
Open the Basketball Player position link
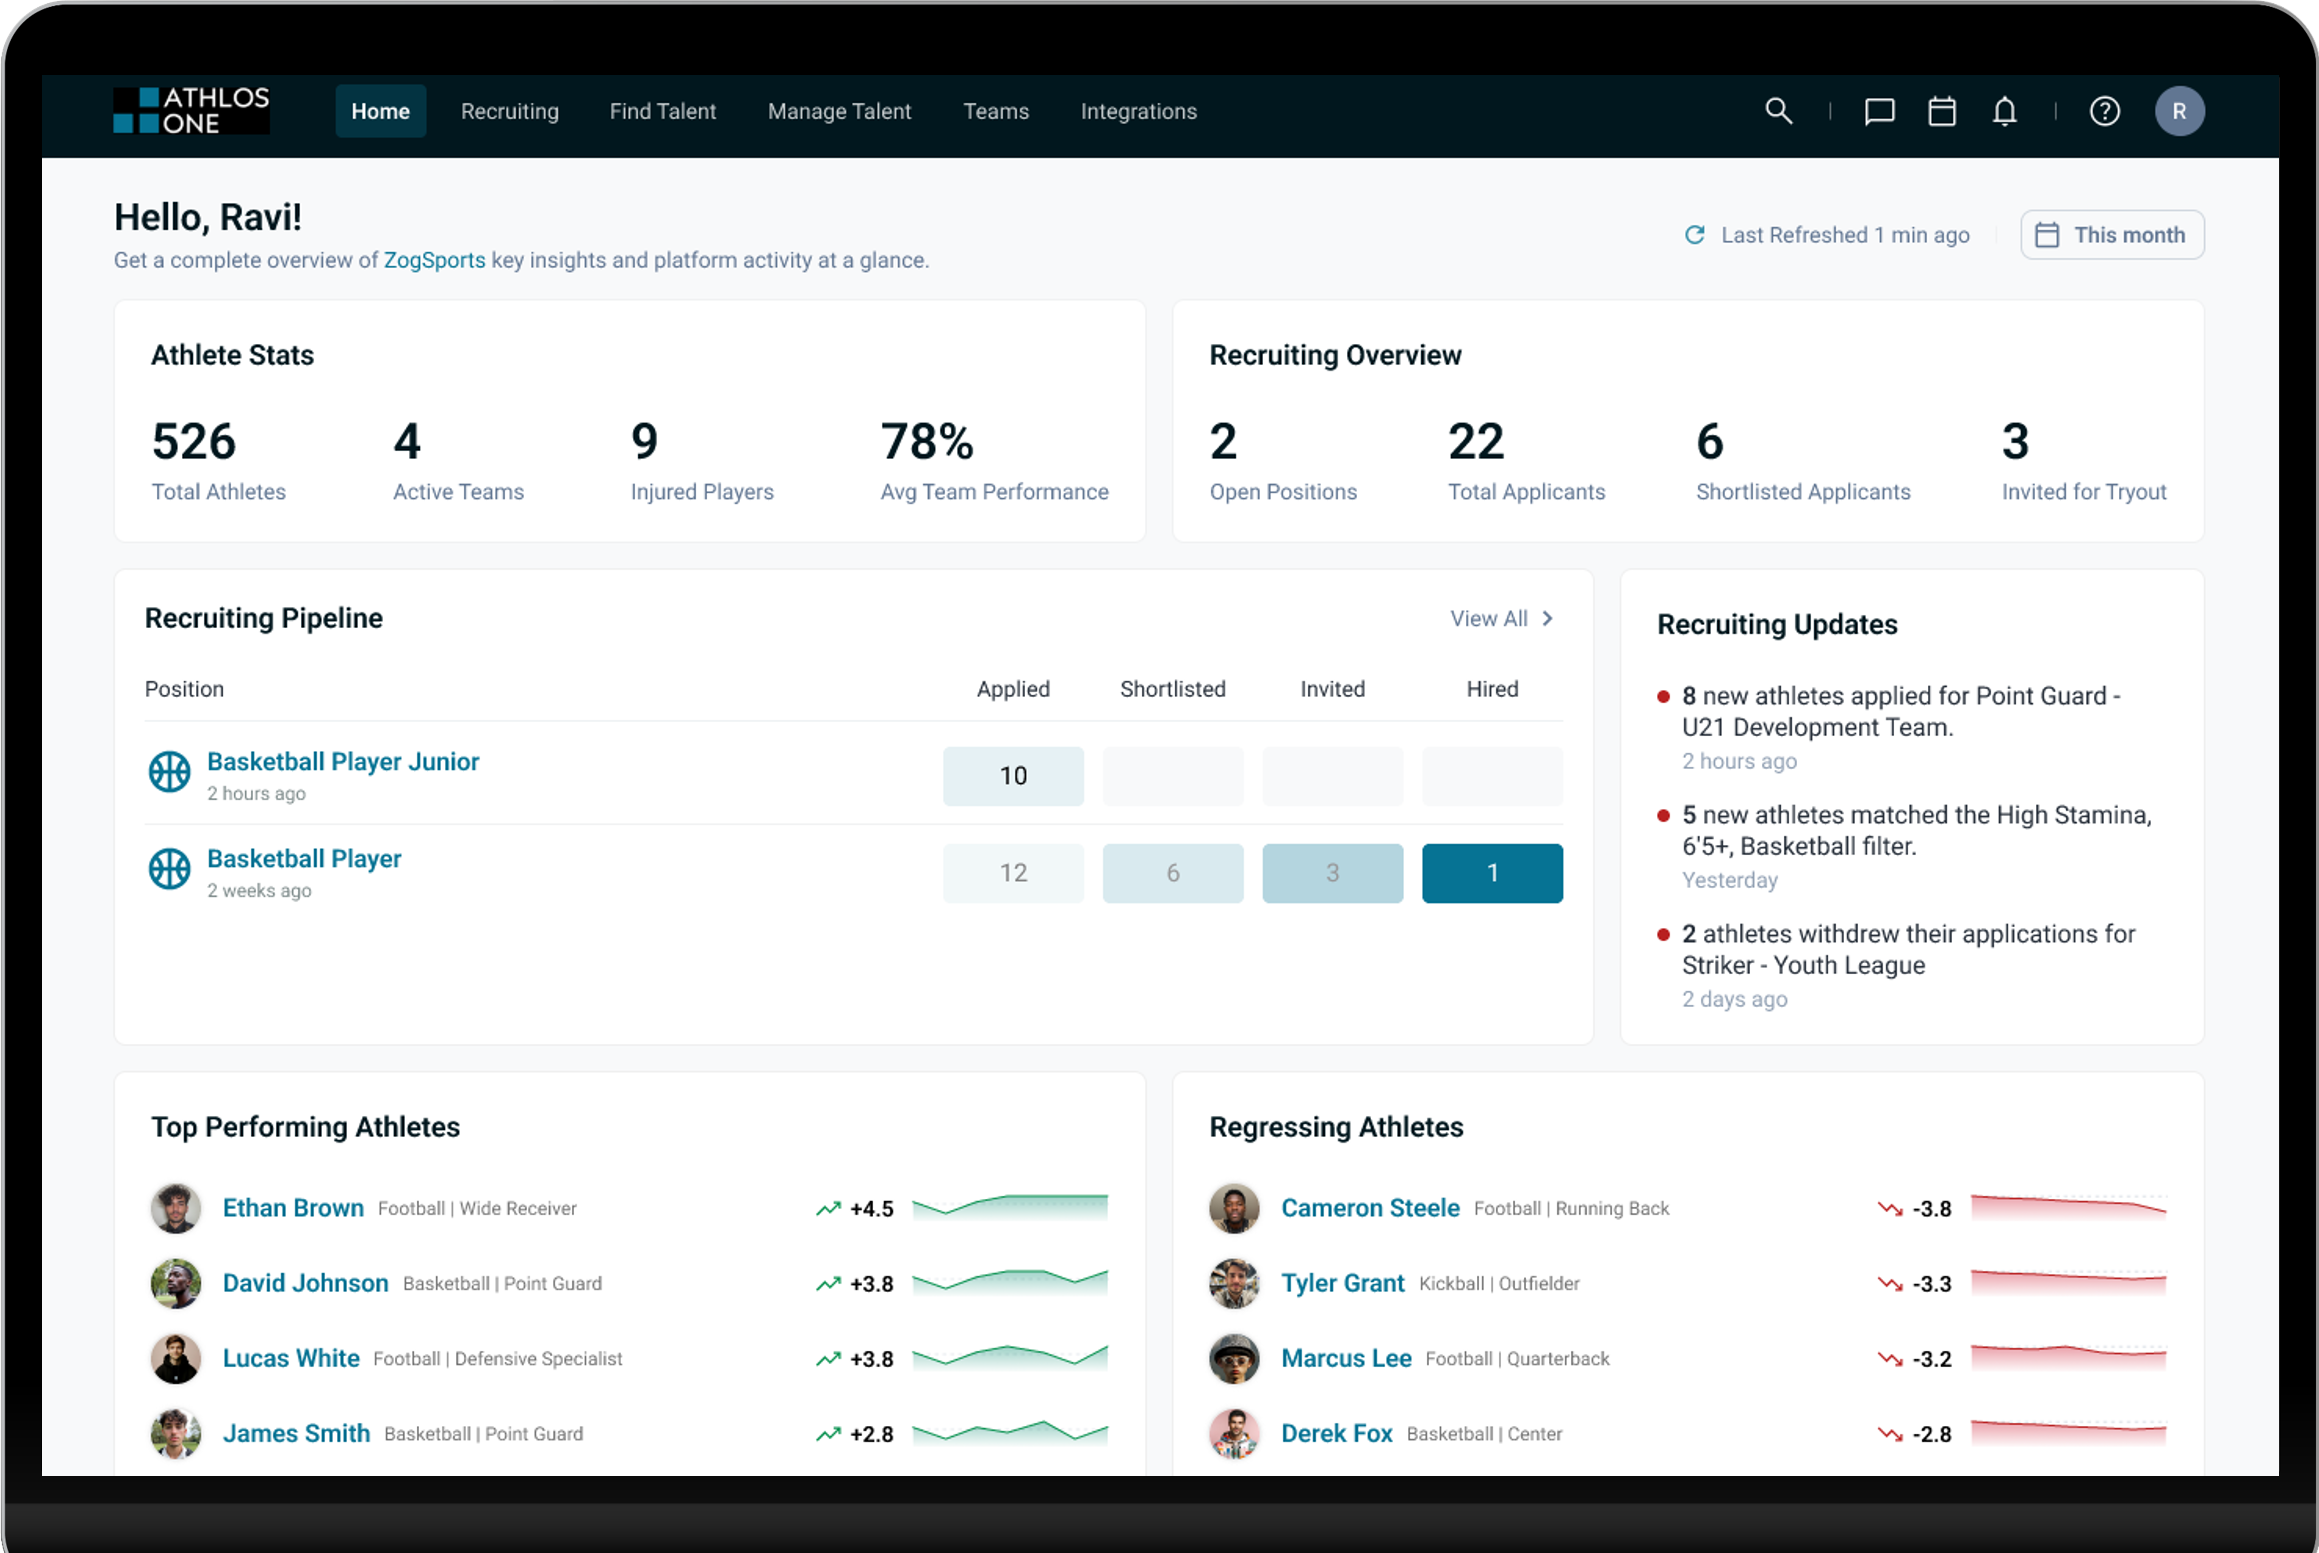coord(304,858)
